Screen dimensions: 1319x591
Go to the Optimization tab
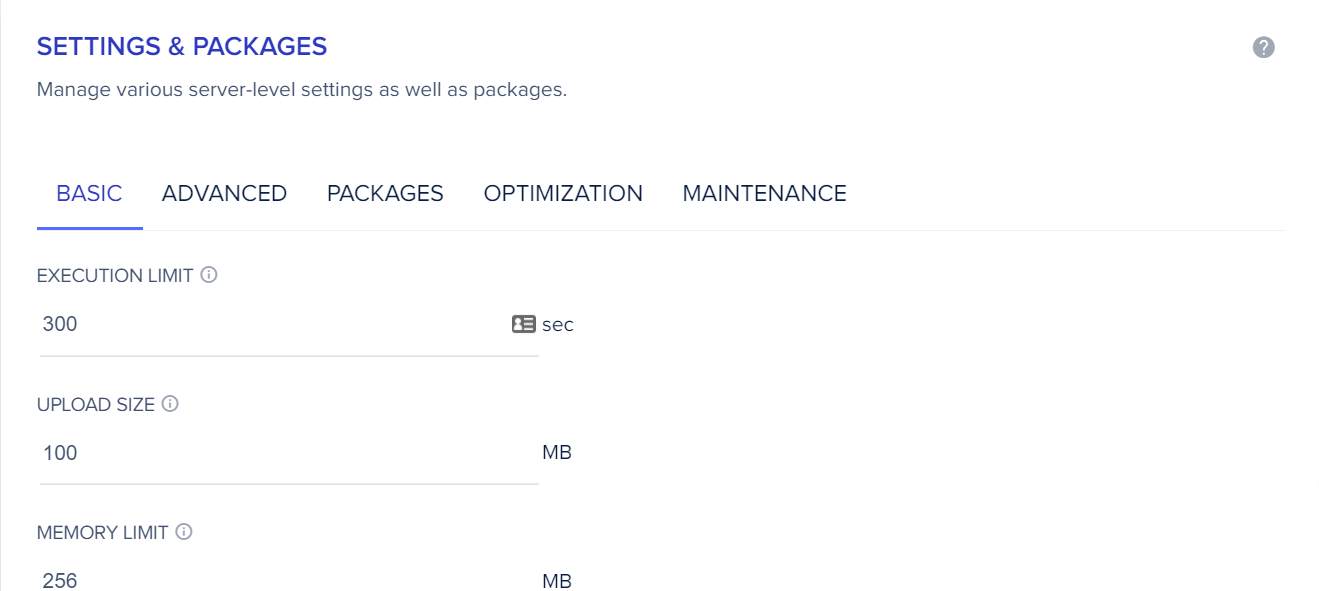(x=563, y=194)
